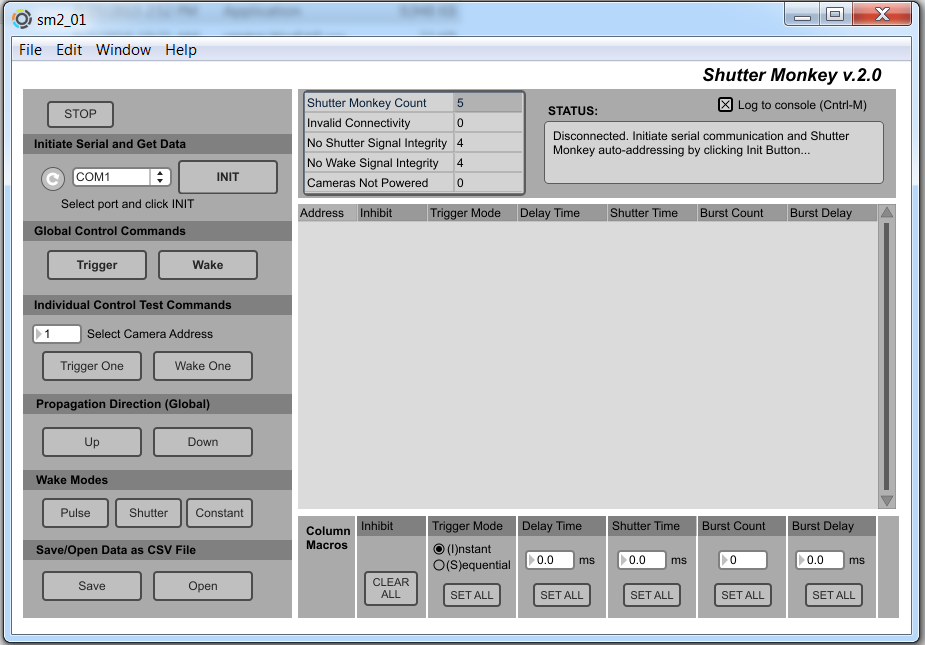Click the Shutter Time macro value field
Image resolution: width=925 pixels, height=645 pixels.
click(x=642, y=560)
